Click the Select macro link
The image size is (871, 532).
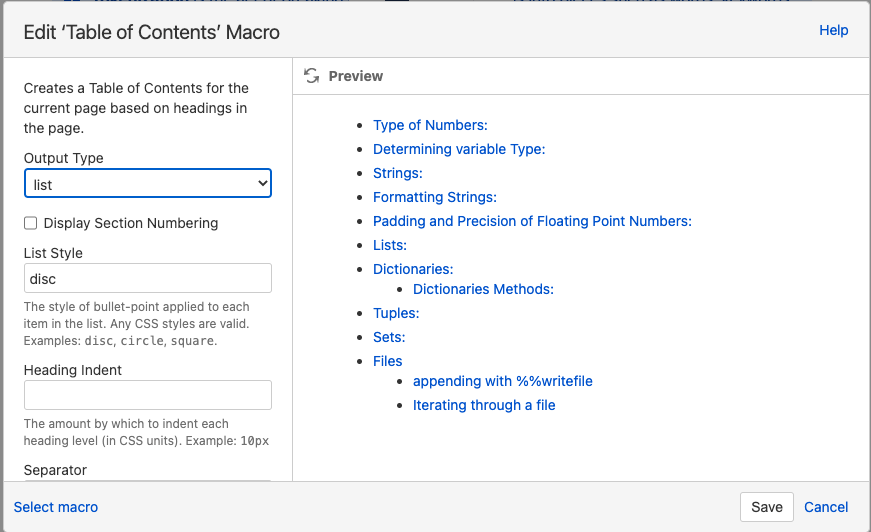(56, 507)
